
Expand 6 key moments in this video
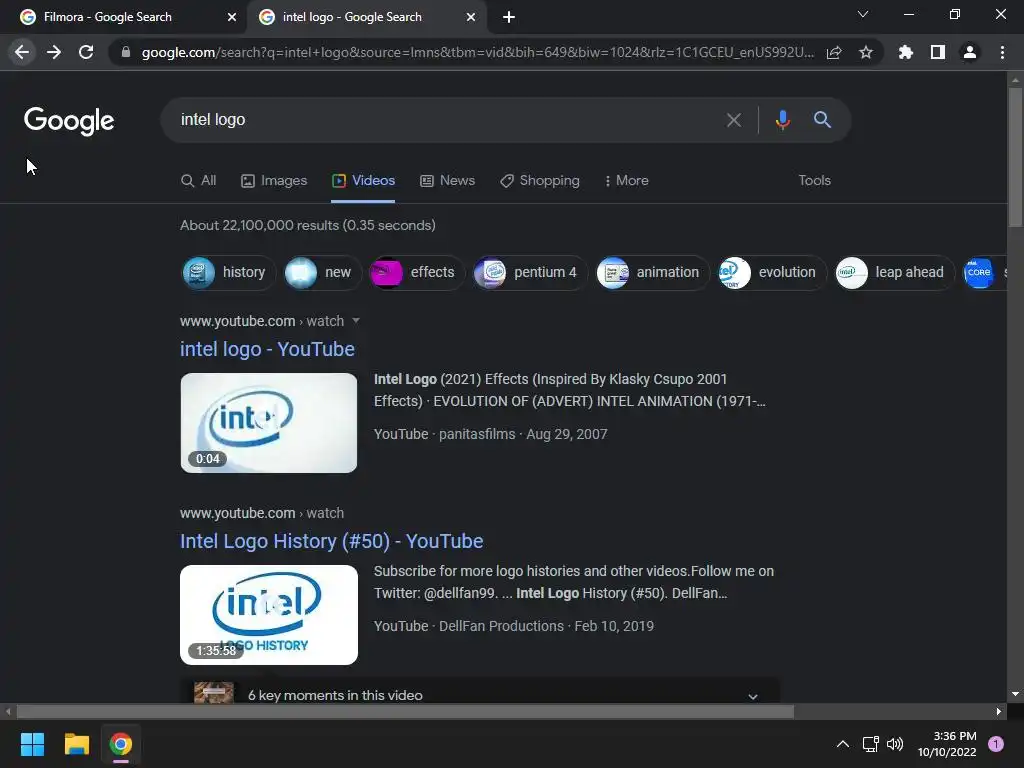(480, 696)
